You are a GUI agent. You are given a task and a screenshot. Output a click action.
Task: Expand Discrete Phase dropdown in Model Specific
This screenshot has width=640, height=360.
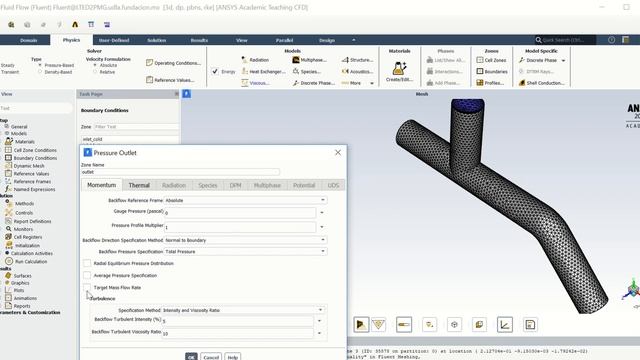(x=563, y=60)
